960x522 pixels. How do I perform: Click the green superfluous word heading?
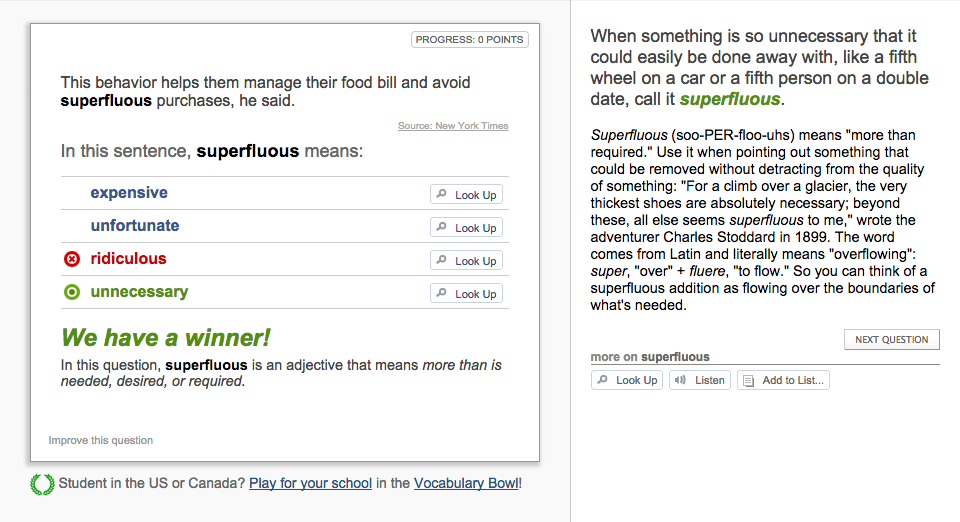pyautogui.click(x=729, y=99)
